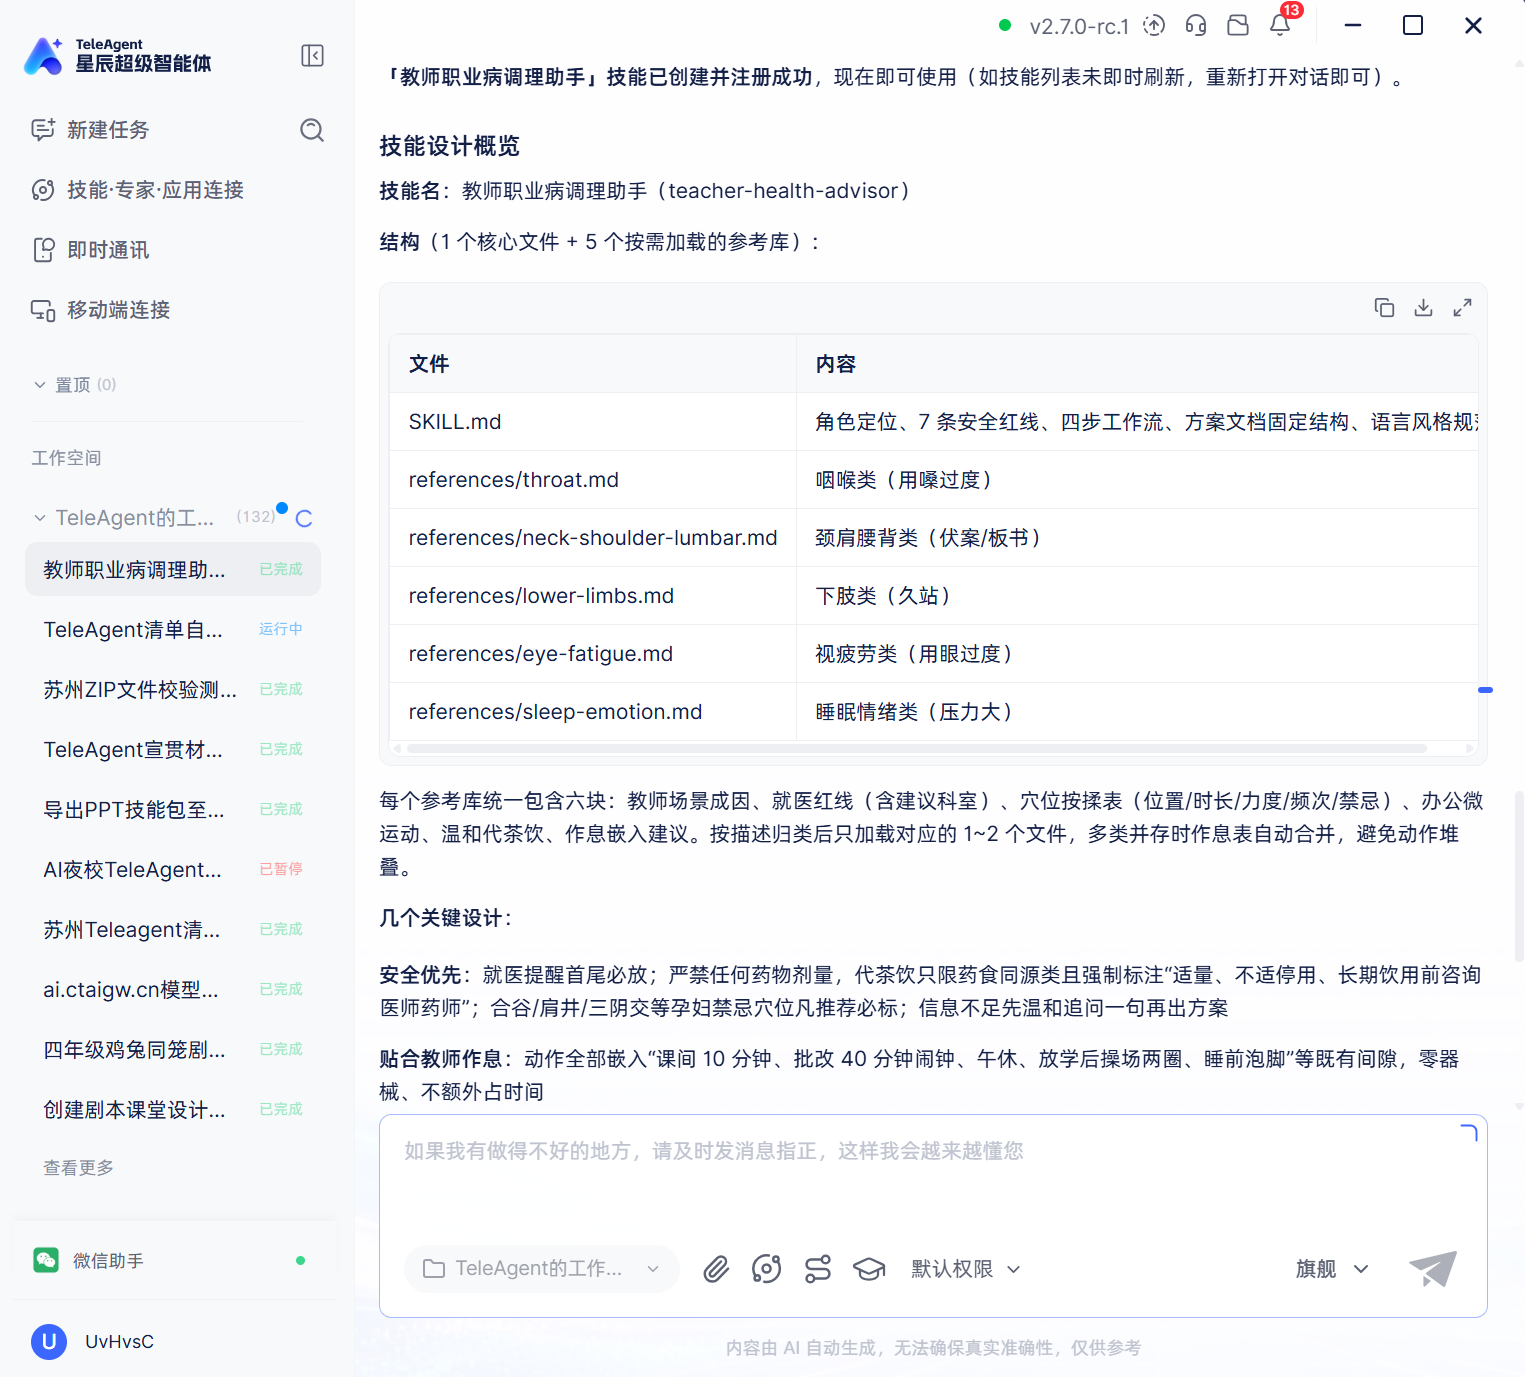Open the 微信助手 entry

click(x=173, y=1261)
